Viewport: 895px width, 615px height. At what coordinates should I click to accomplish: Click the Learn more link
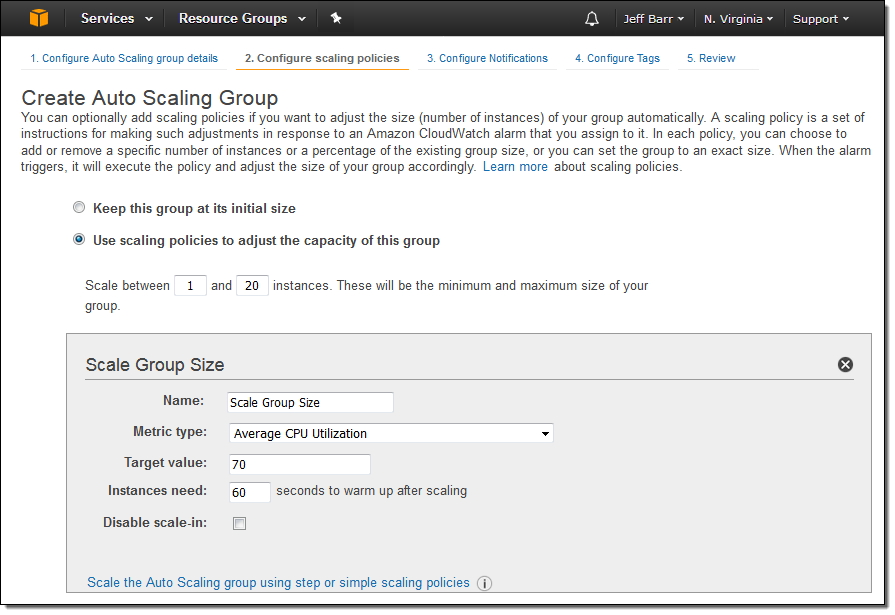pos(515,167)
